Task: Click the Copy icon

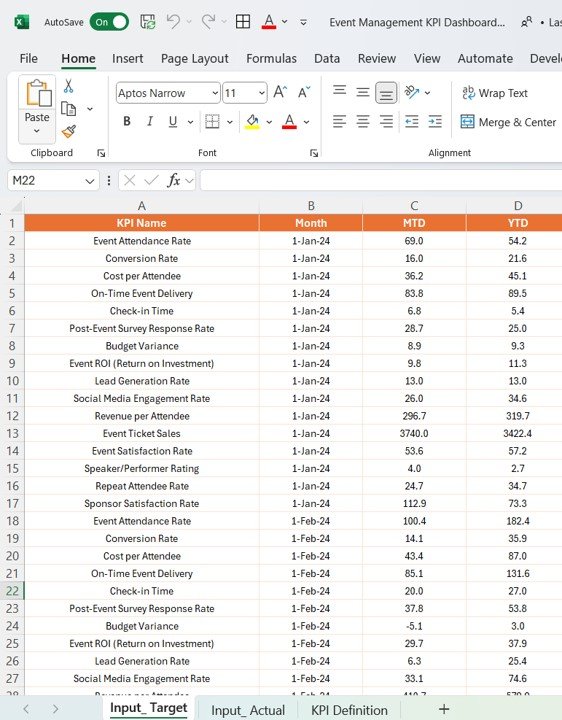Action: [x=68, y=109]
